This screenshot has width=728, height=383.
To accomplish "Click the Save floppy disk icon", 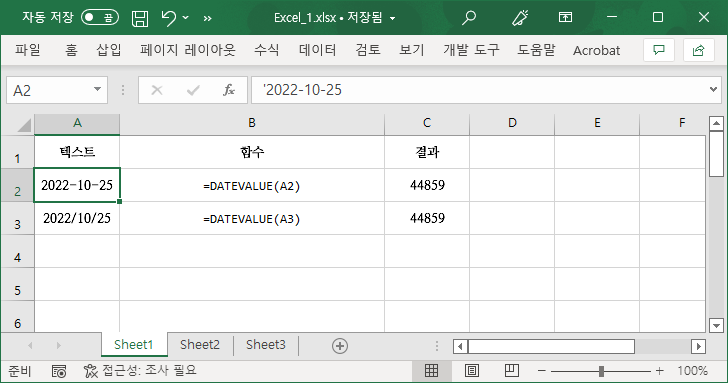I will click(140, 18).
